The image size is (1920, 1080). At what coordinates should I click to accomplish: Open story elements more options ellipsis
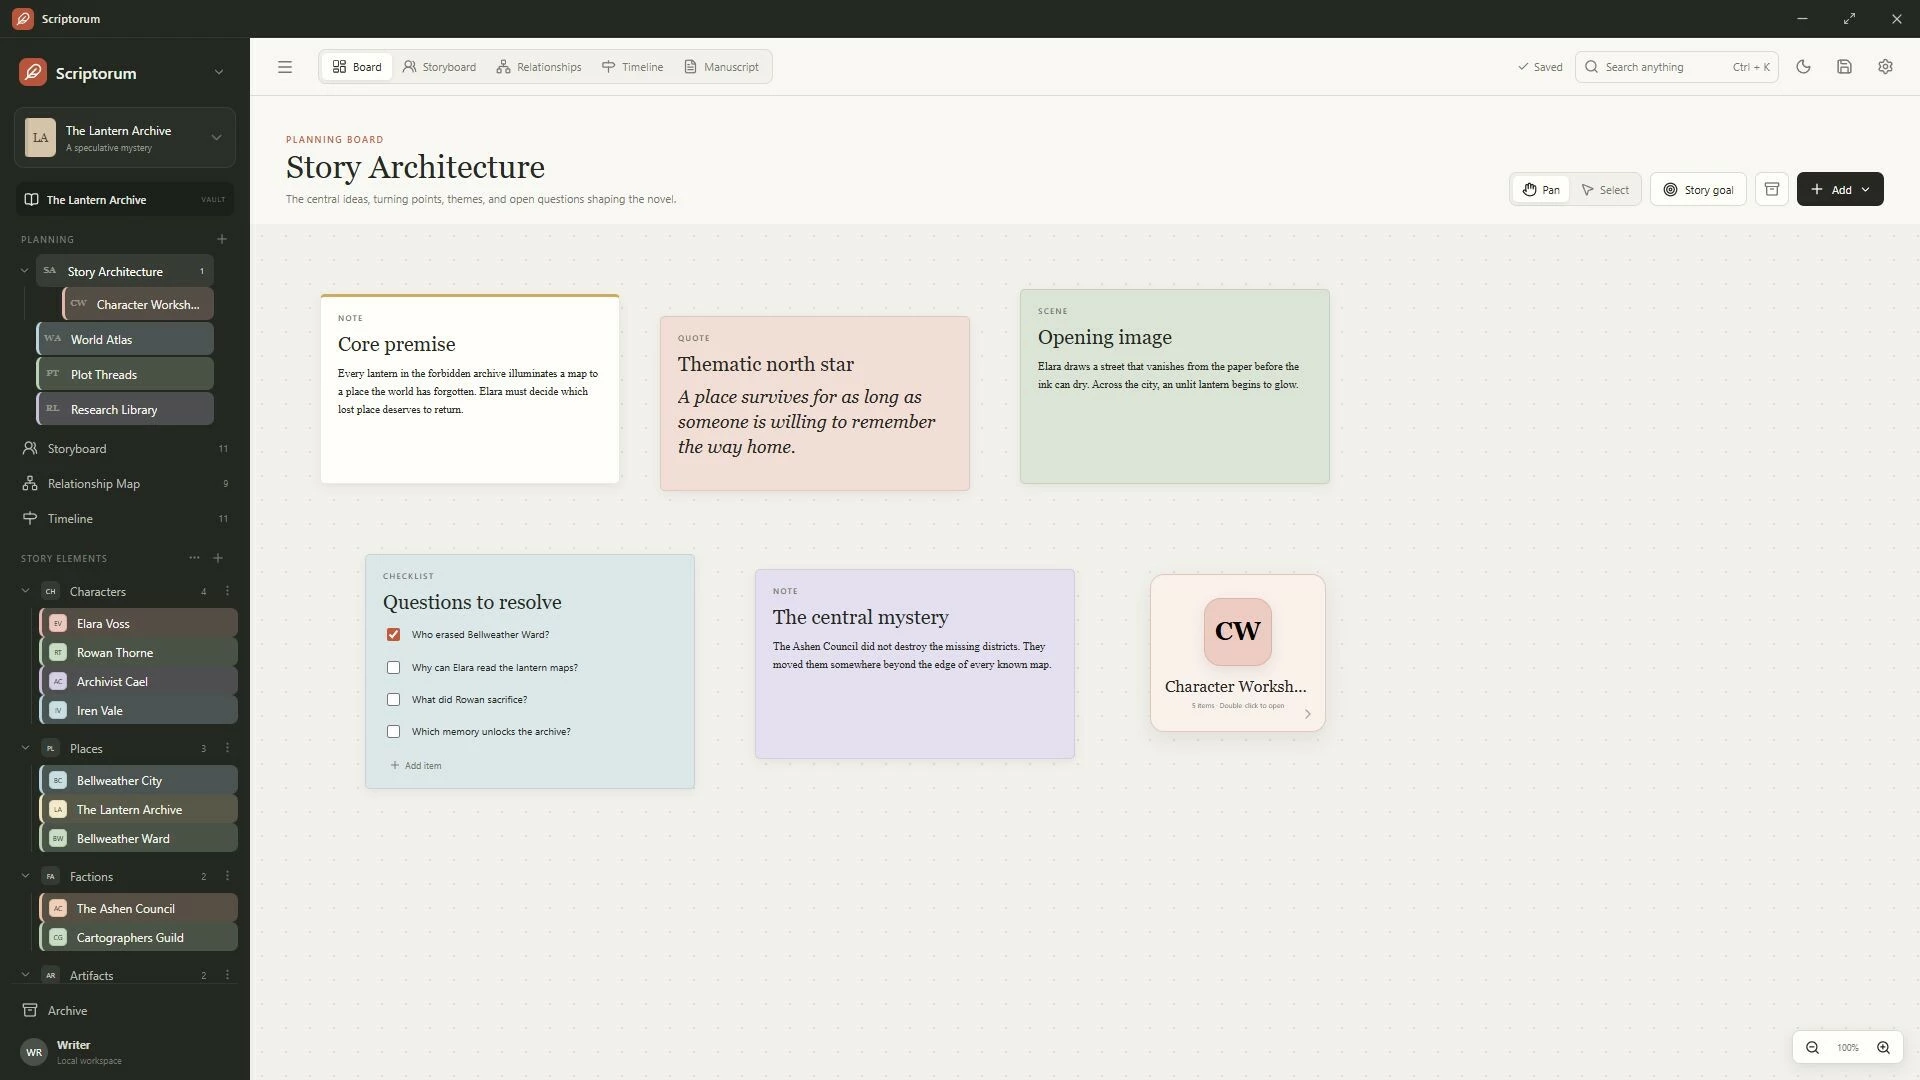(x=194, y=558)
